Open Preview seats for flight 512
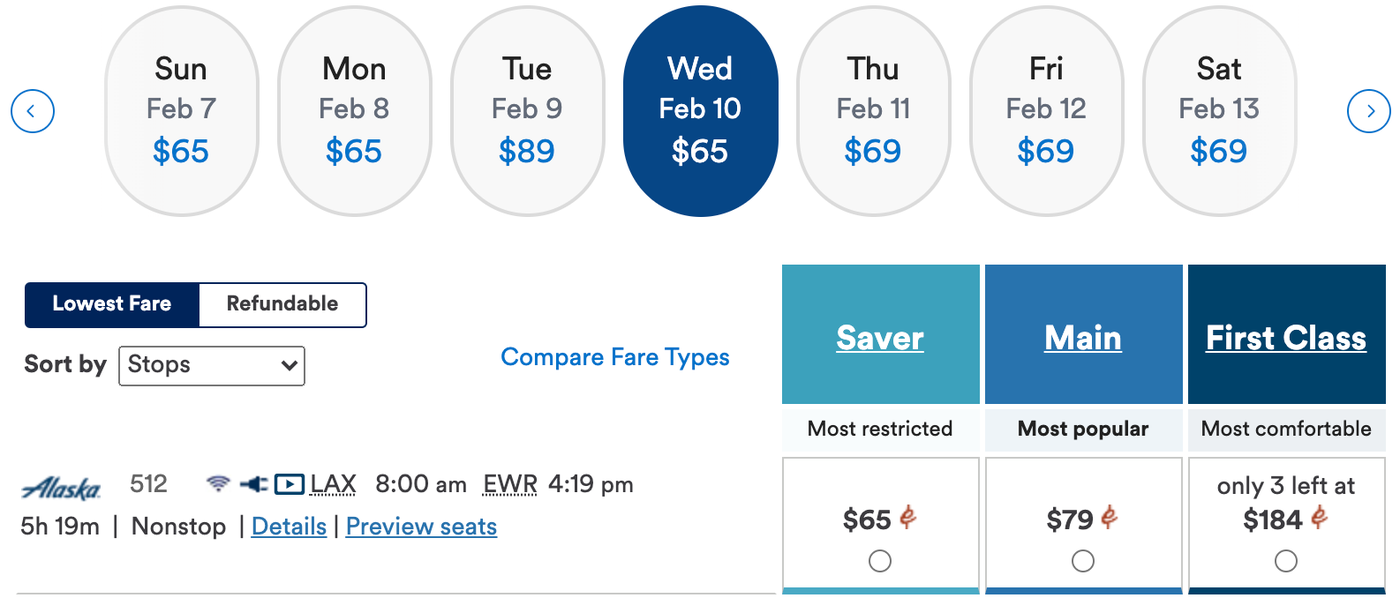 point(421,526)
